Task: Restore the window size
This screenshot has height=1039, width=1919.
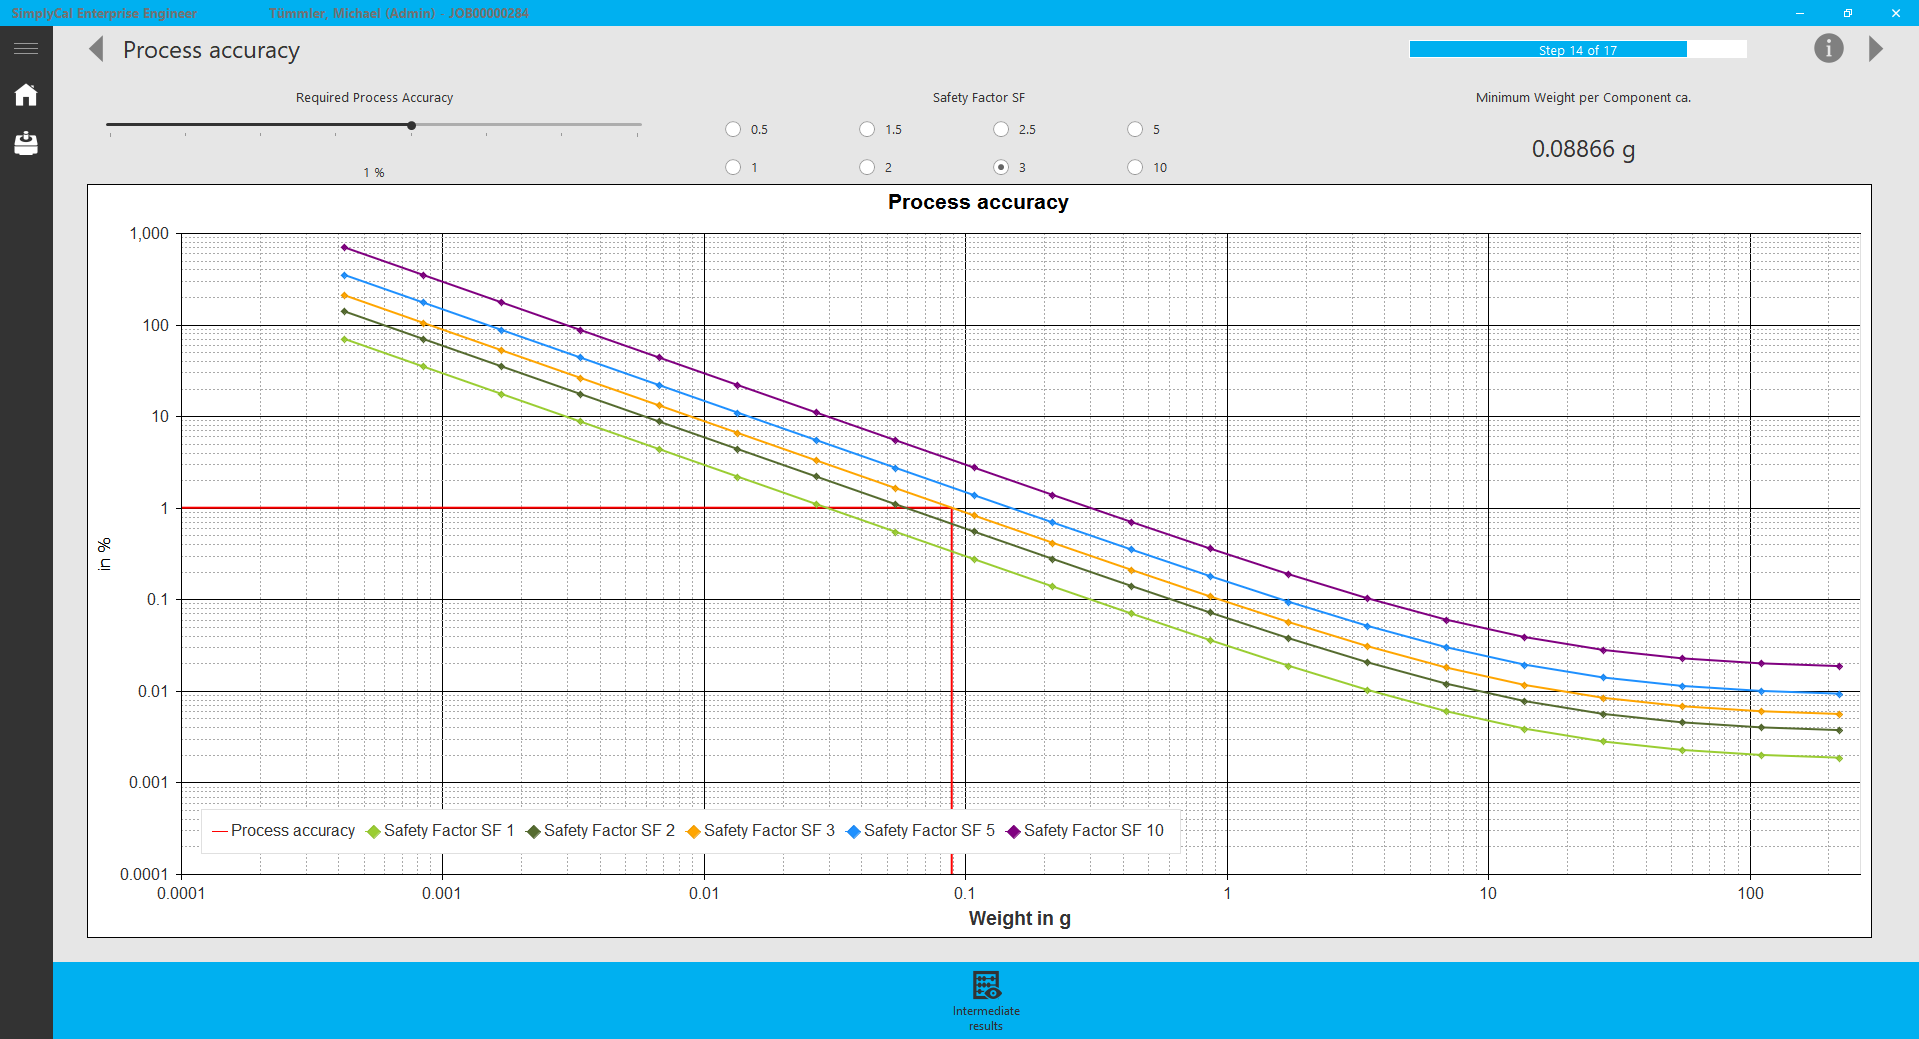Action: (1847, 13)
